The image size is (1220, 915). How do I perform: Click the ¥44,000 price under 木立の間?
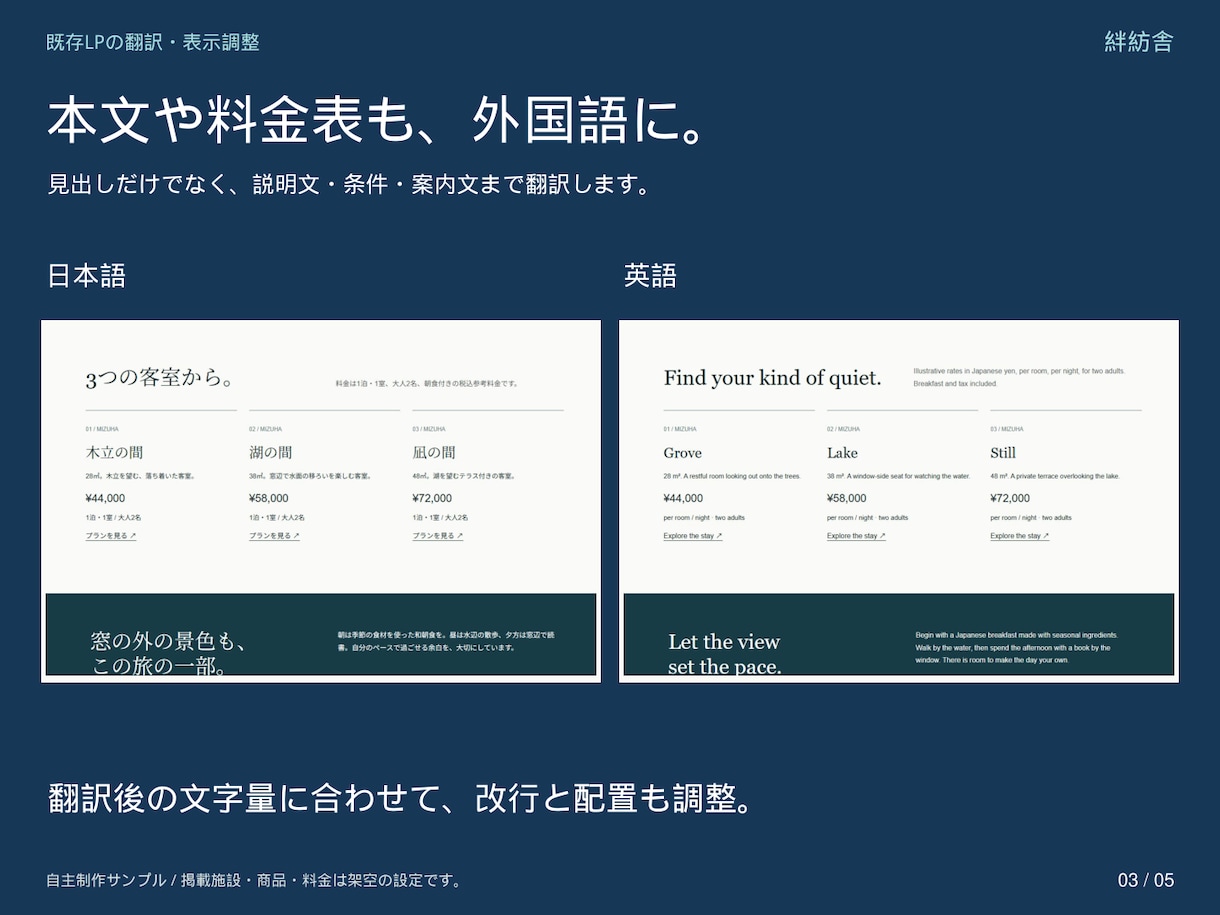pos(105,498)
